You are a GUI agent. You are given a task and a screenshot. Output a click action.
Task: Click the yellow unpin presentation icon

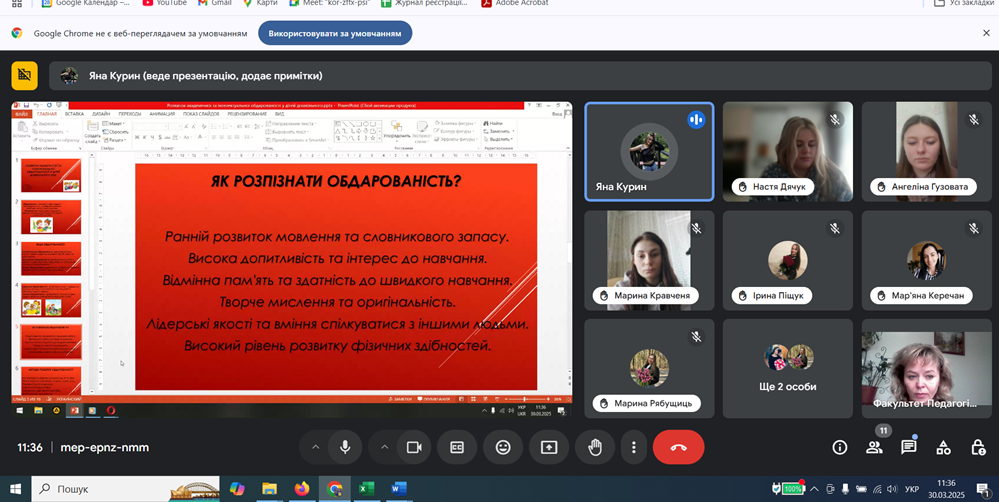pyautogui.click(x=24, y=75)
